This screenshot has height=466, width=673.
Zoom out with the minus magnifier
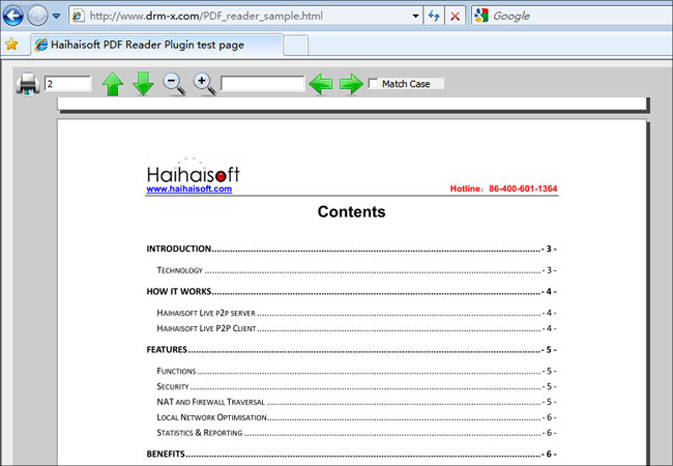pyautogui.click(x=174, y=84)
